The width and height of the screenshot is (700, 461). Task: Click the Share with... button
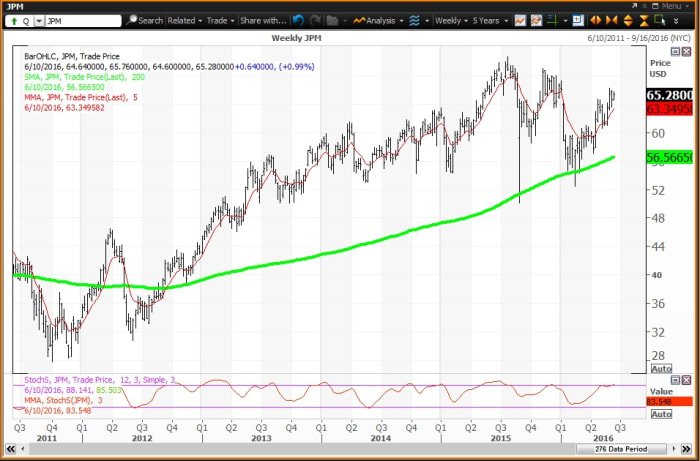tap(263, 20)
